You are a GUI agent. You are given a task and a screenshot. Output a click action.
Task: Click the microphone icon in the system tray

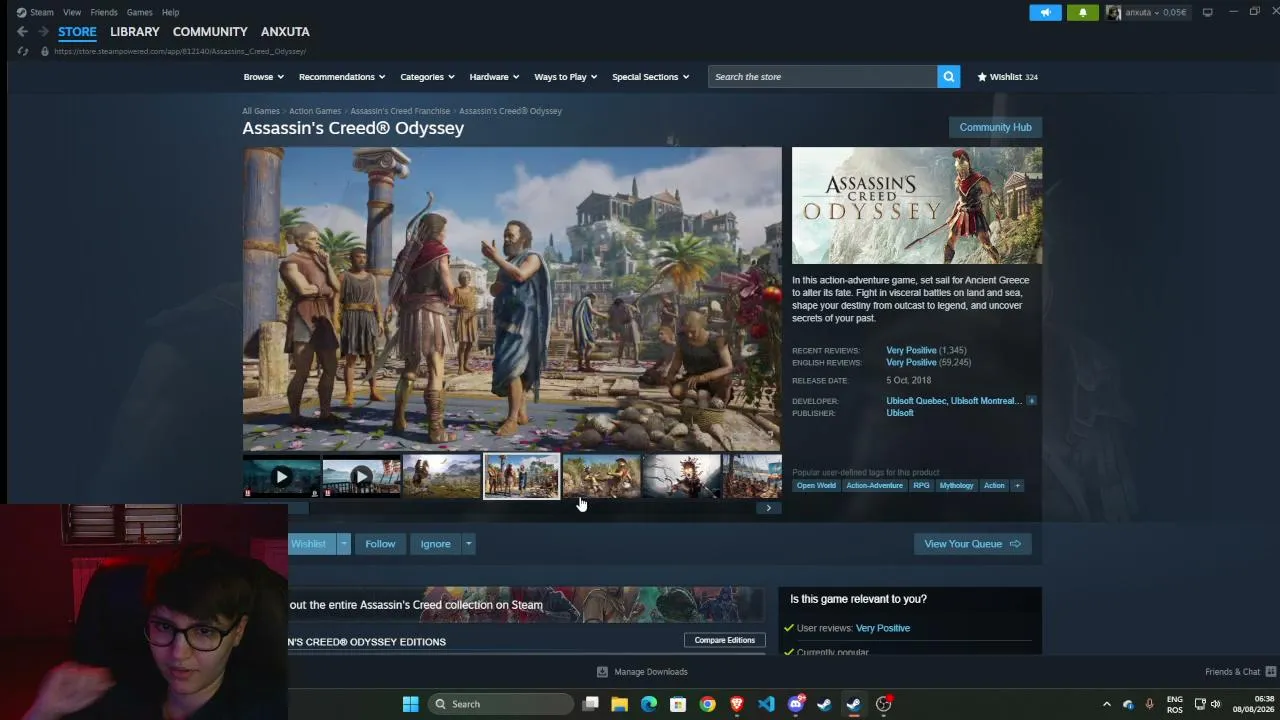pos(1149,704)
